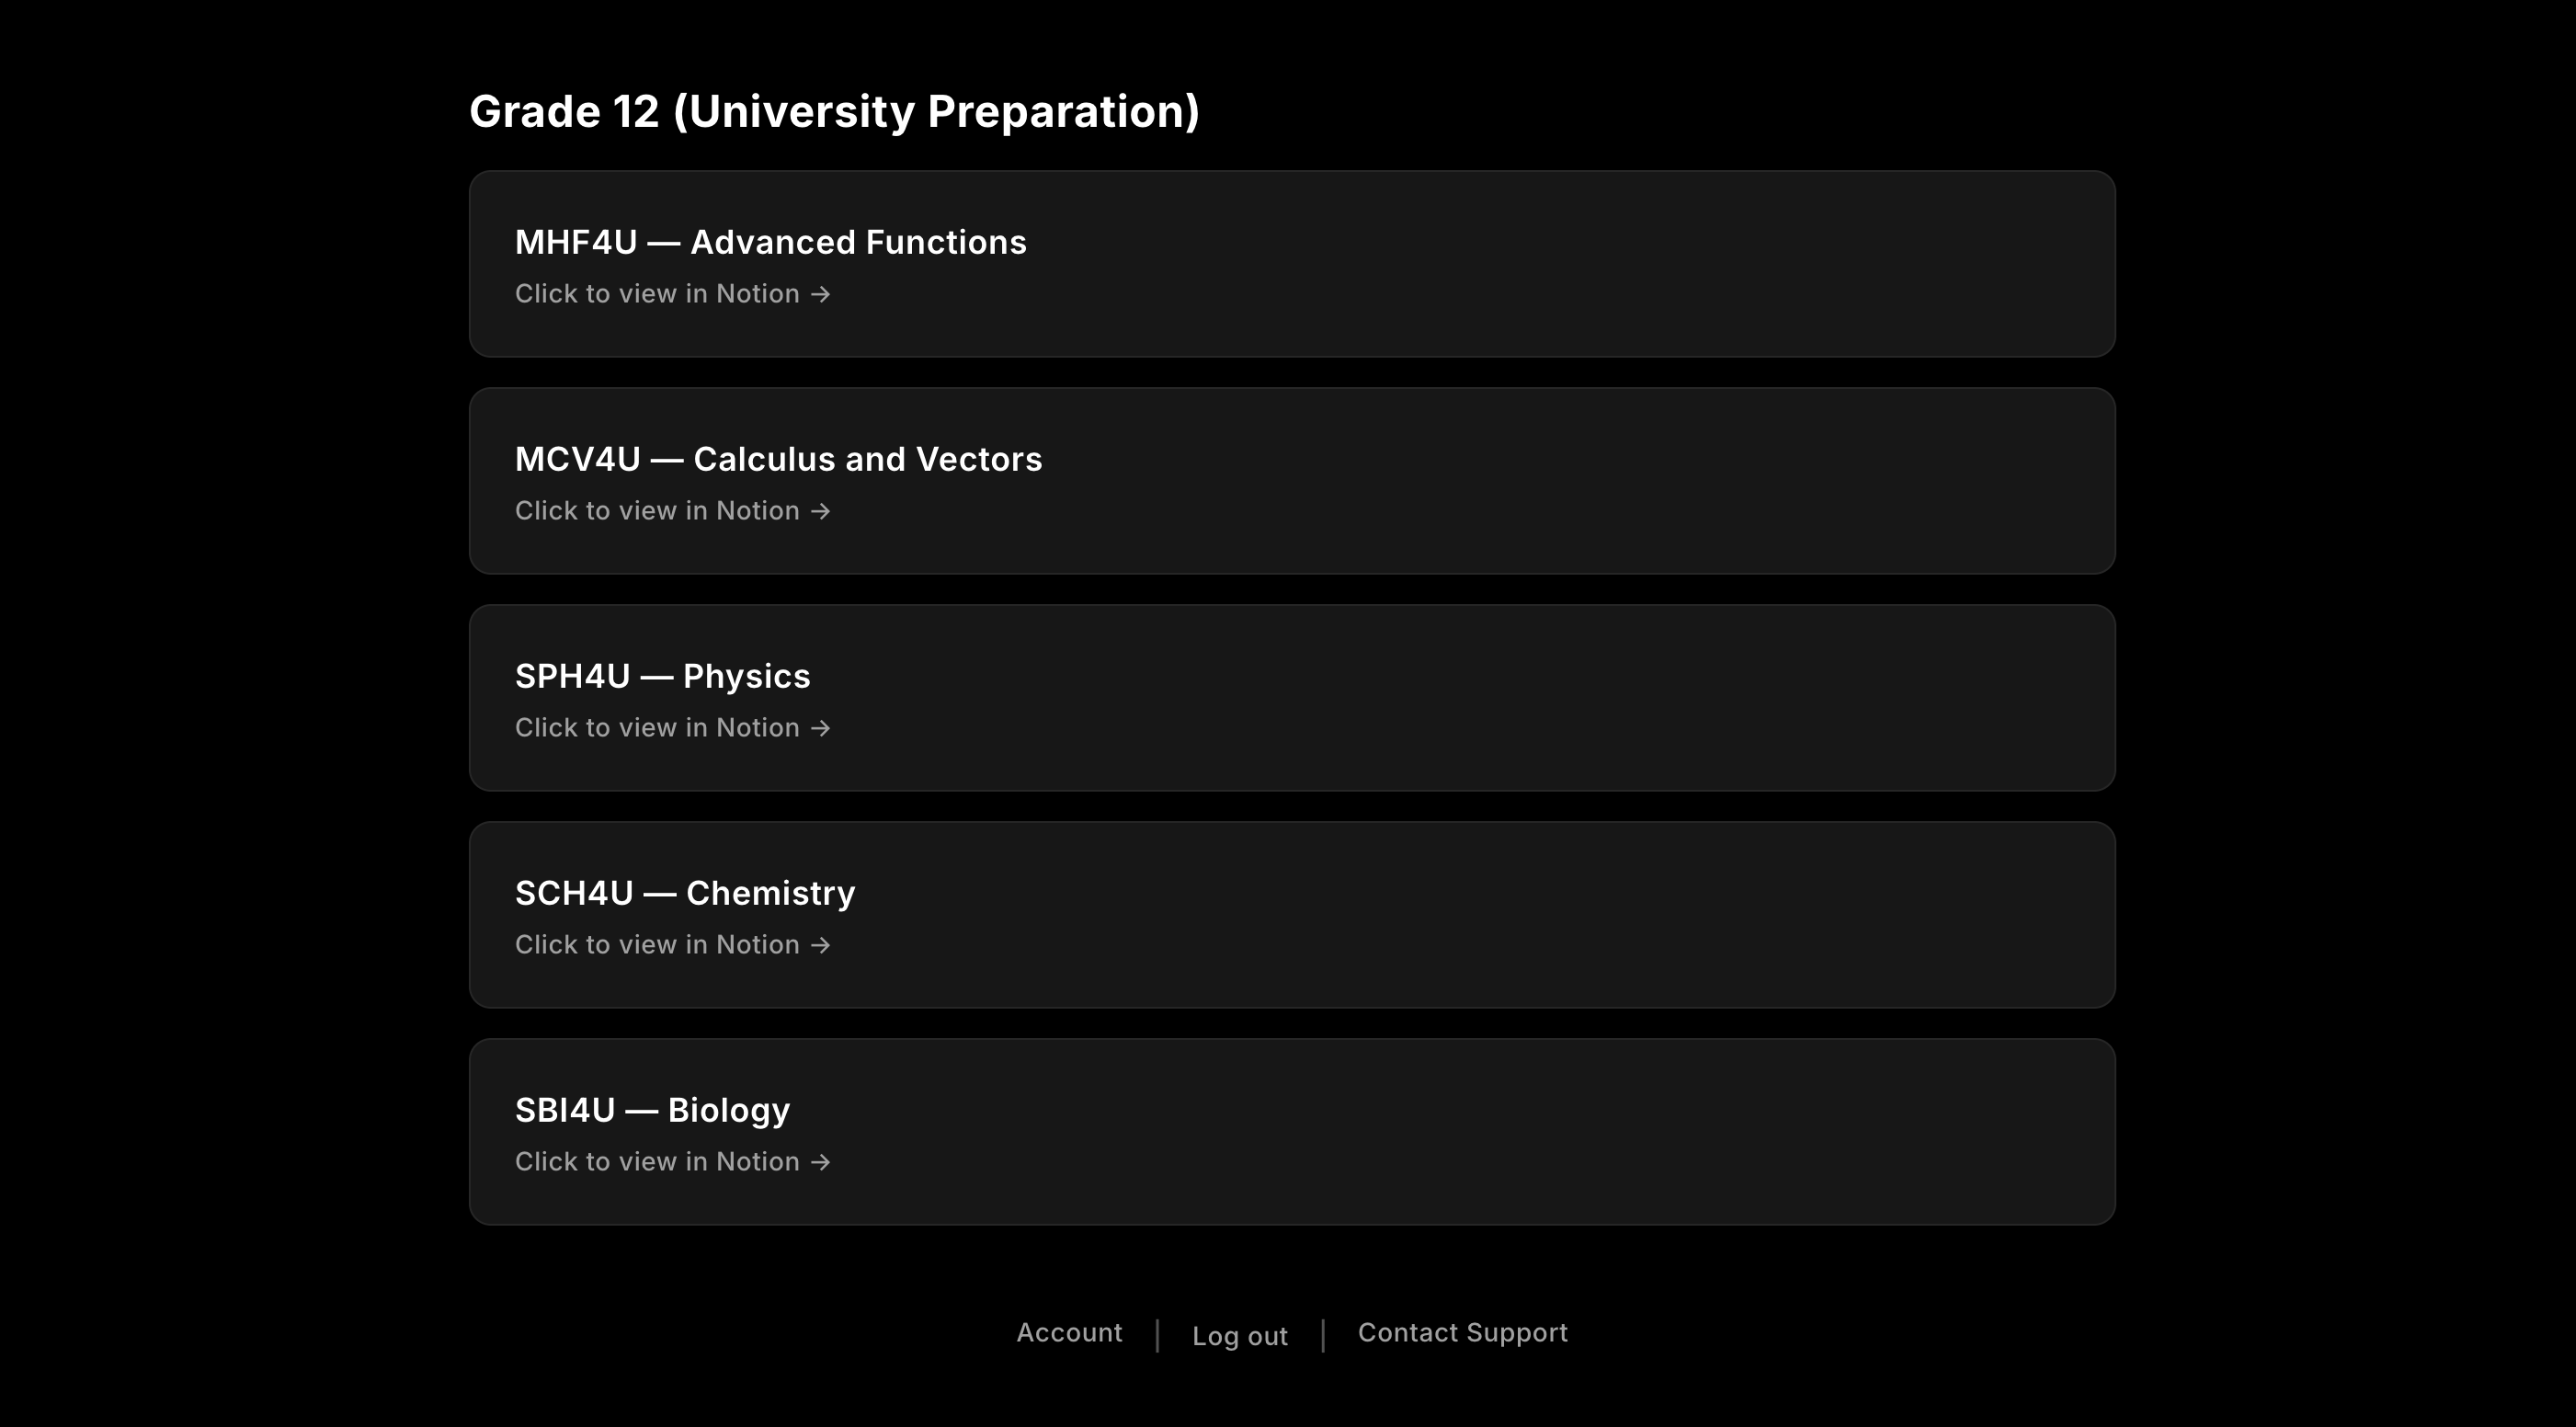Open SPH4U Physics in Notion

672,727
